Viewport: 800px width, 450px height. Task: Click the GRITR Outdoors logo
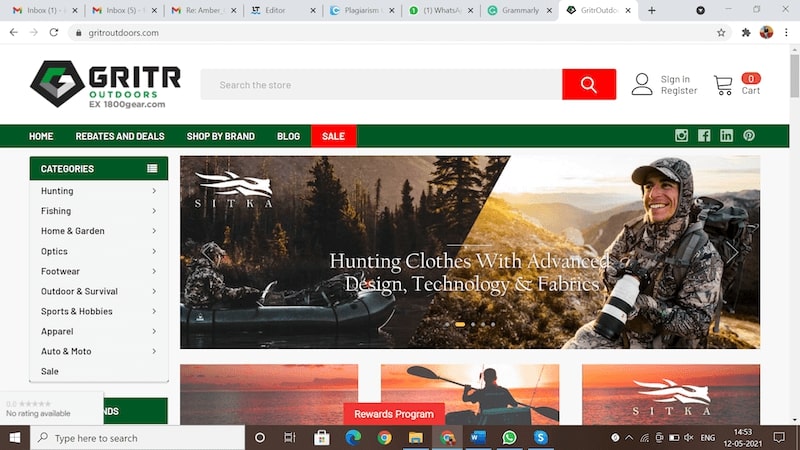[106, 84]
